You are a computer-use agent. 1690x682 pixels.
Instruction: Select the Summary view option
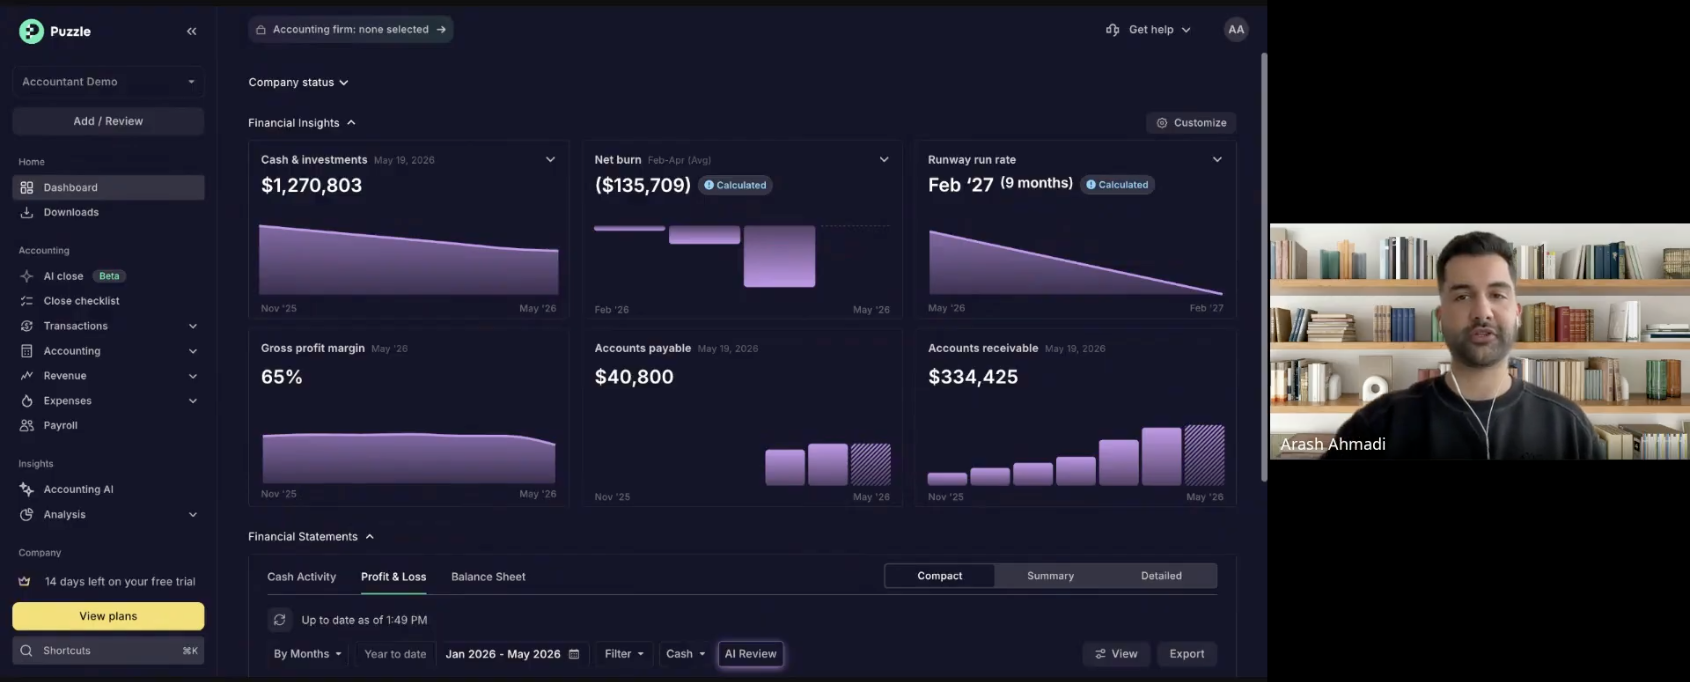[1050, 576]
